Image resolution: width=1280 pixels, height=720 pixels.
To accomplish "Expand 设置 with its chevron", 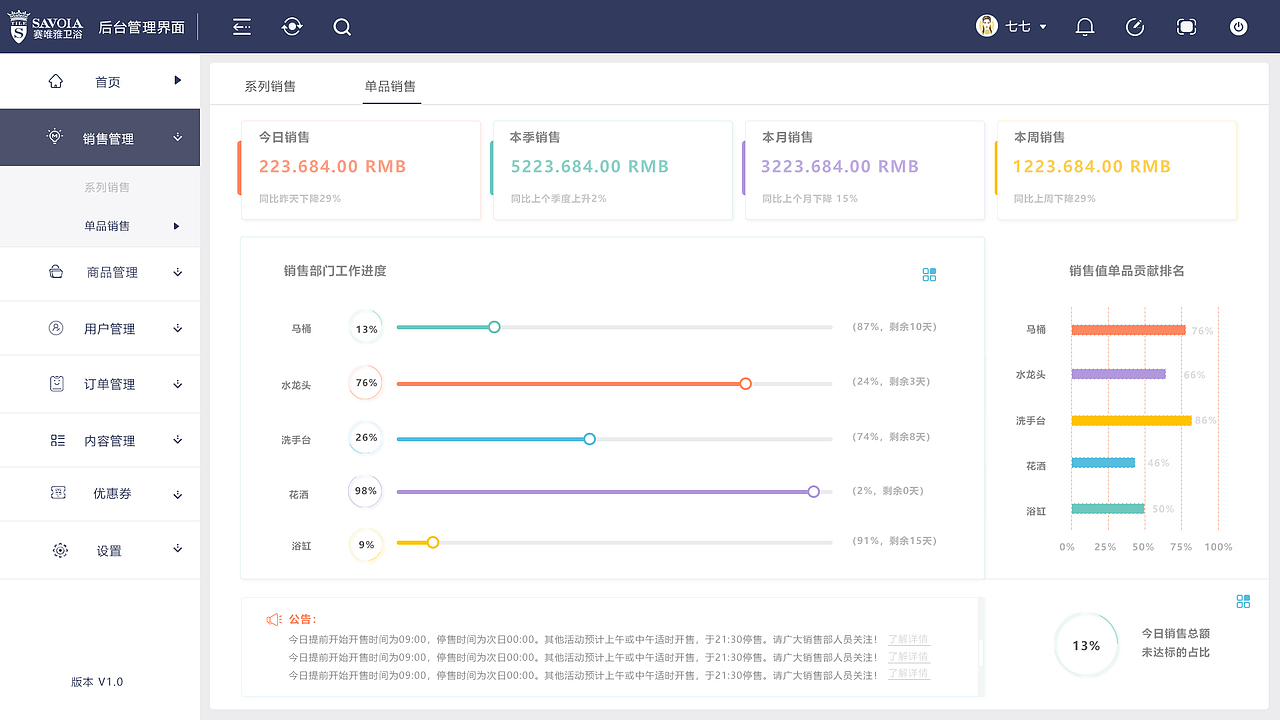I will 178,549.
